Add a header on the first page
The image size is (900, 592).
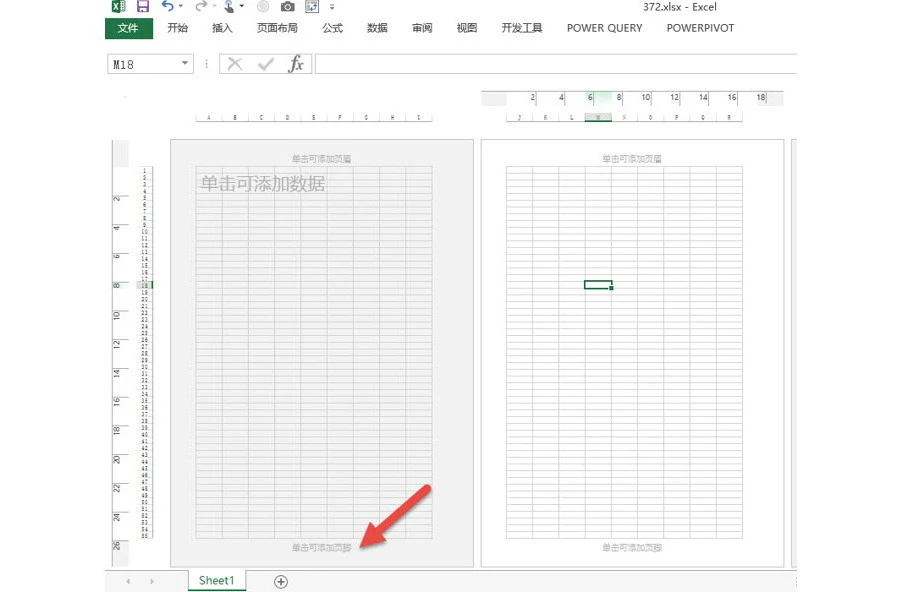click(x=321, y=158)
